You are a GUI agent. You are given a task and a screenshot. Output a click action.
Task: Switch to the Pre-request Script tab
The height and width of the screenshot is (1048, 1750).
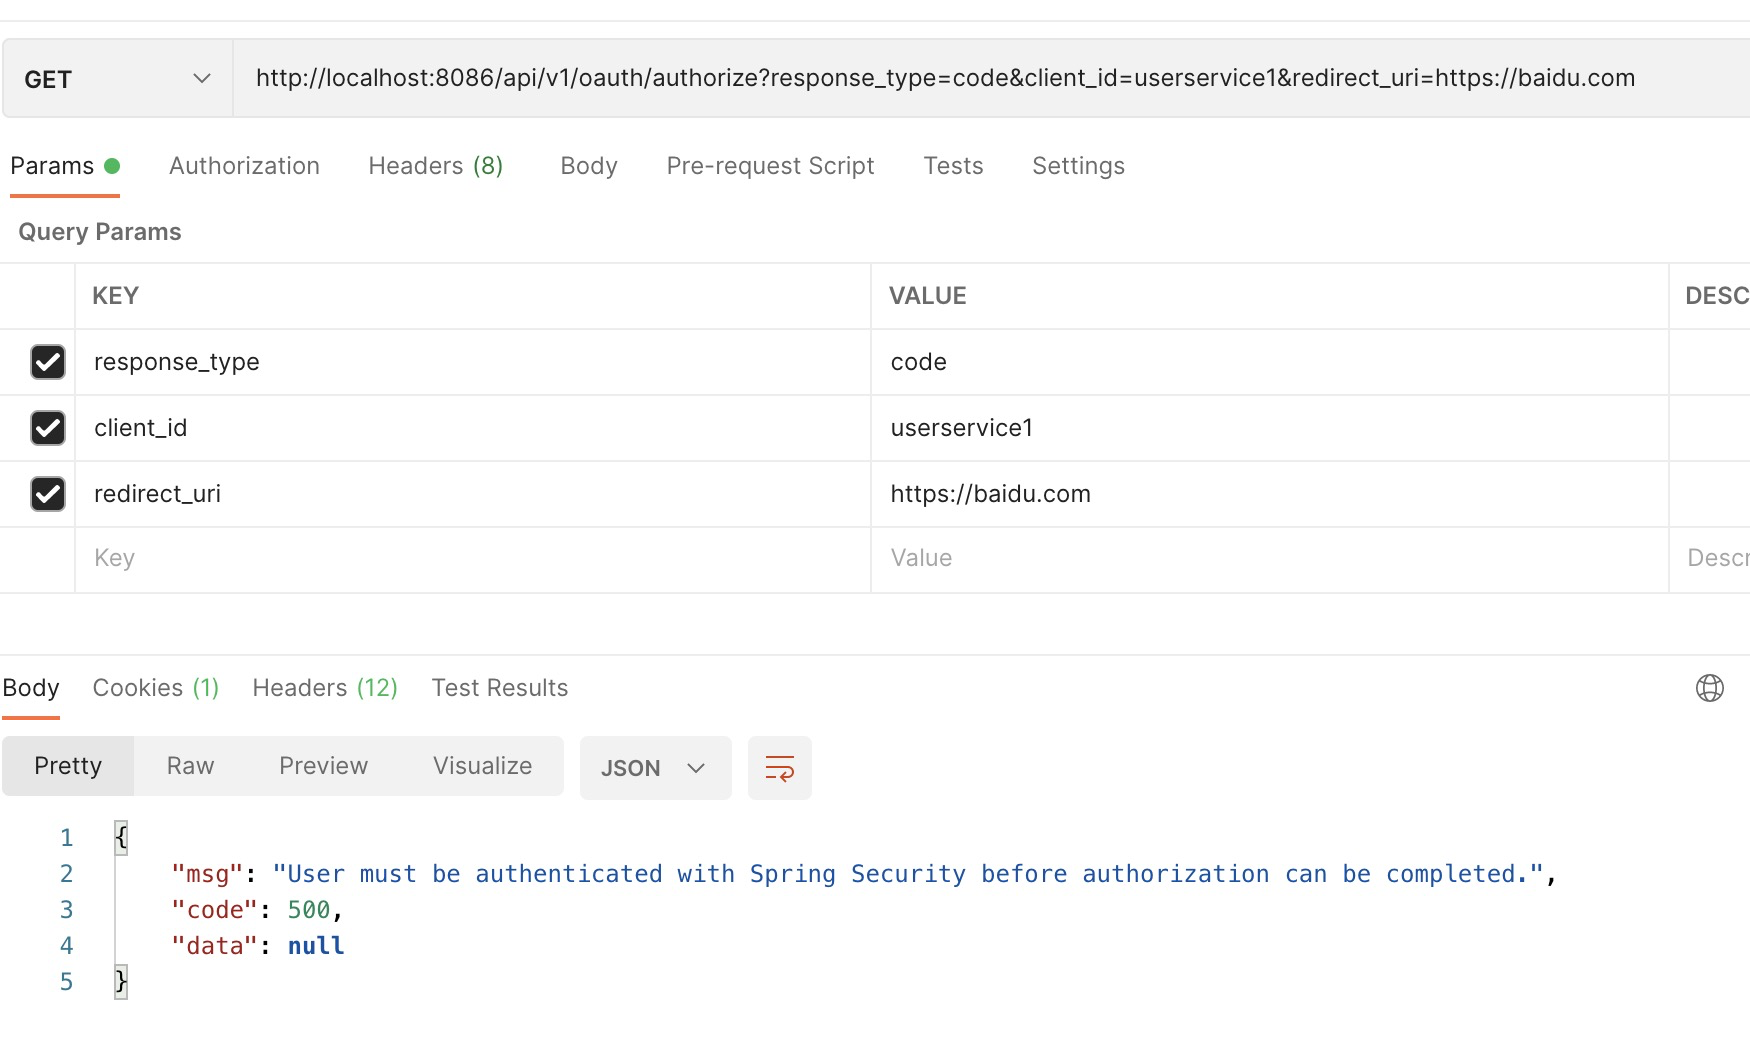[769, 166]
